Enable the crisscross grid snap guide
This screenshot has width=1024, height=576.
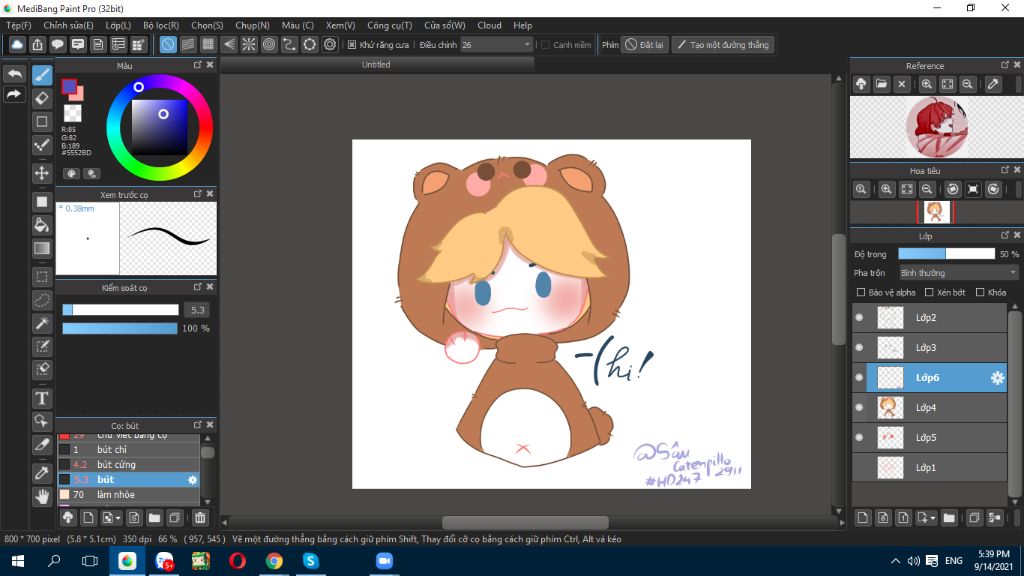[x=208, y=44]
